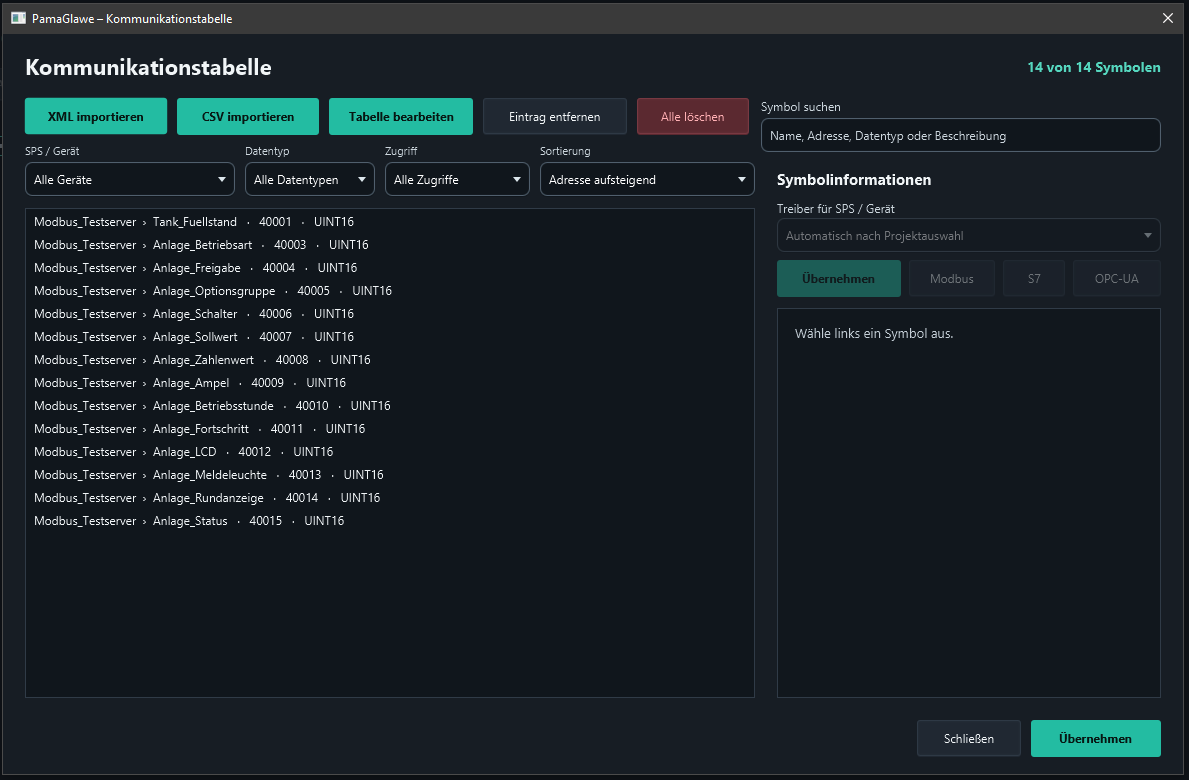Viewport: 1189px width, 780px height.
Task: Select the Anlage_Freigabe row at 40004
Action: [x=390, y=268]
